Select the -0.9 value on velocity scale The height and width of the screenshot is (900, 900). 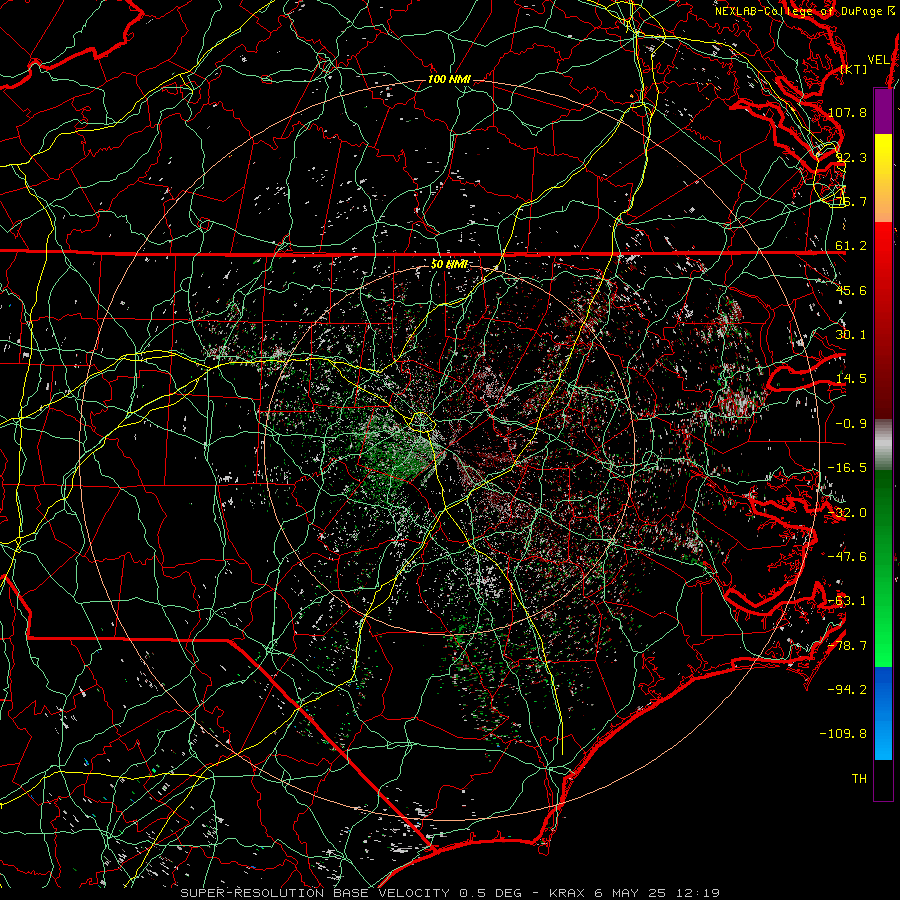click(x=851, y=423)
